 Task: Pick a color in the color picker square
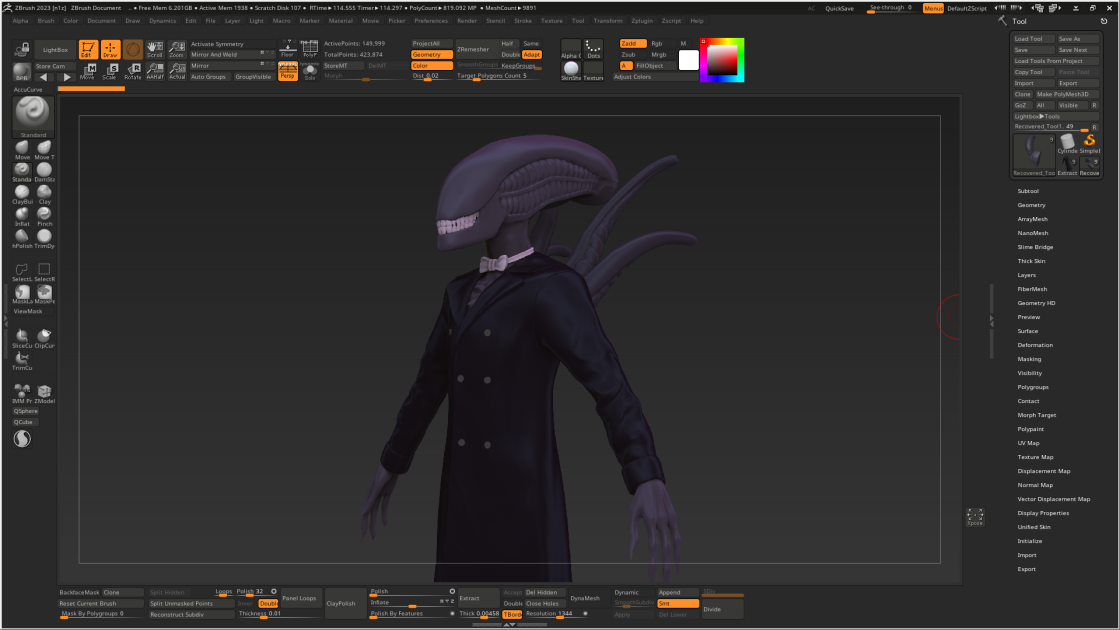click(x=722, y=60)
